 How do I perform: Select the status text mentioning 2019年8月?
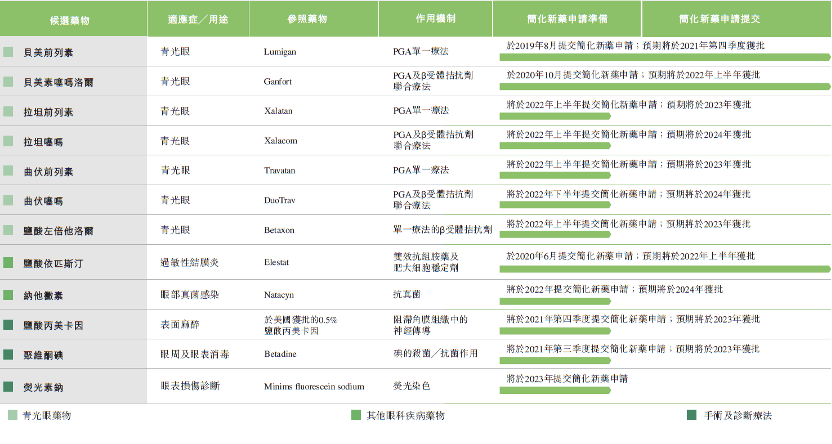[x=636, y=46]
